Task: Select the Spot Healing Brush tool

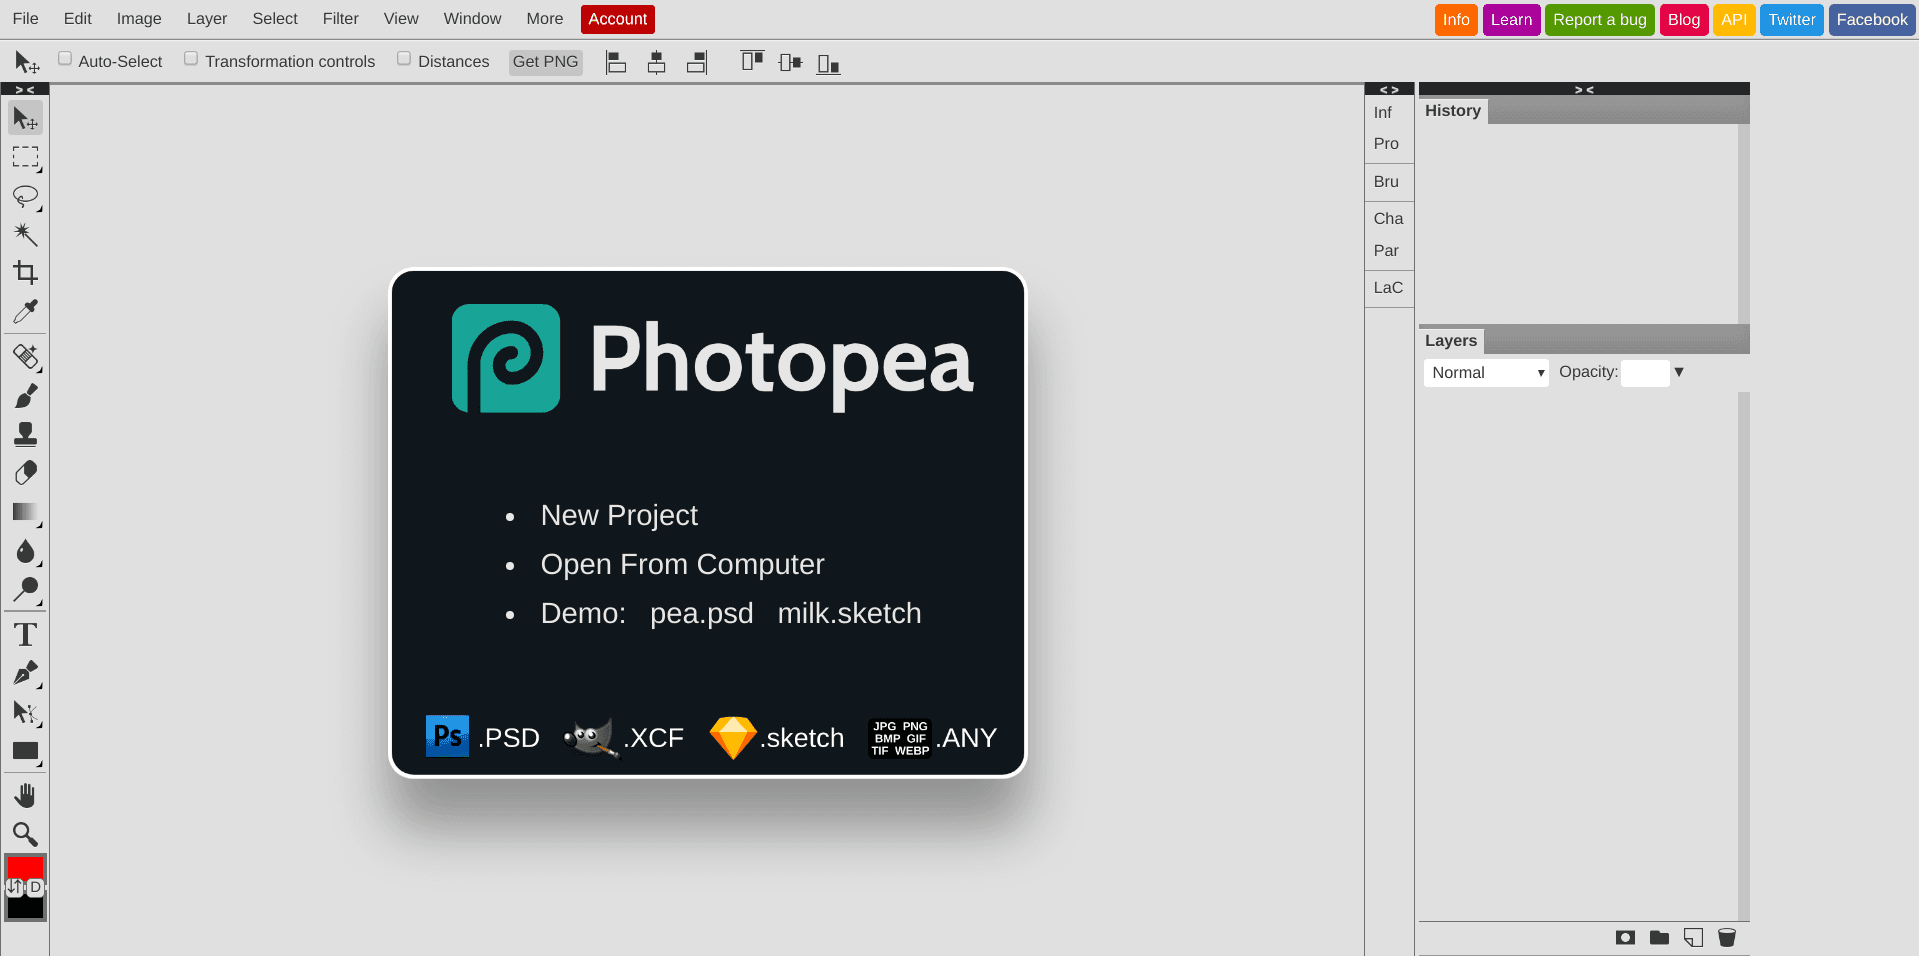Action: click(x=25, y=357)
